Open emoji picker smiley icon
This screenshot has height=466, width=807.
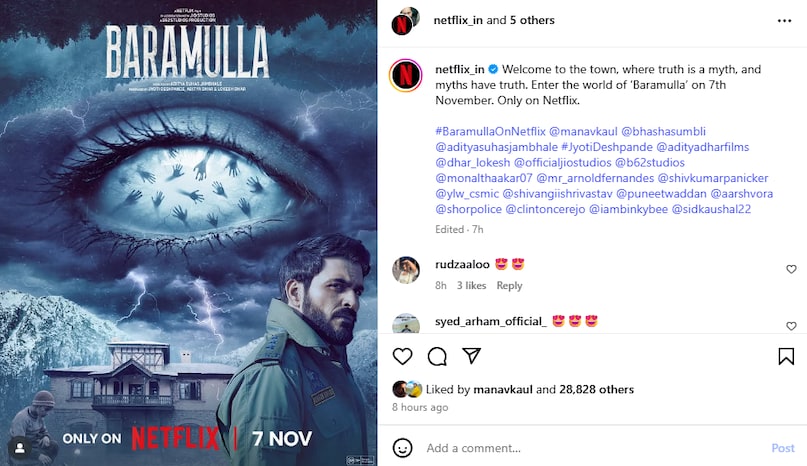pyautogui.click(x=402, y=447)
